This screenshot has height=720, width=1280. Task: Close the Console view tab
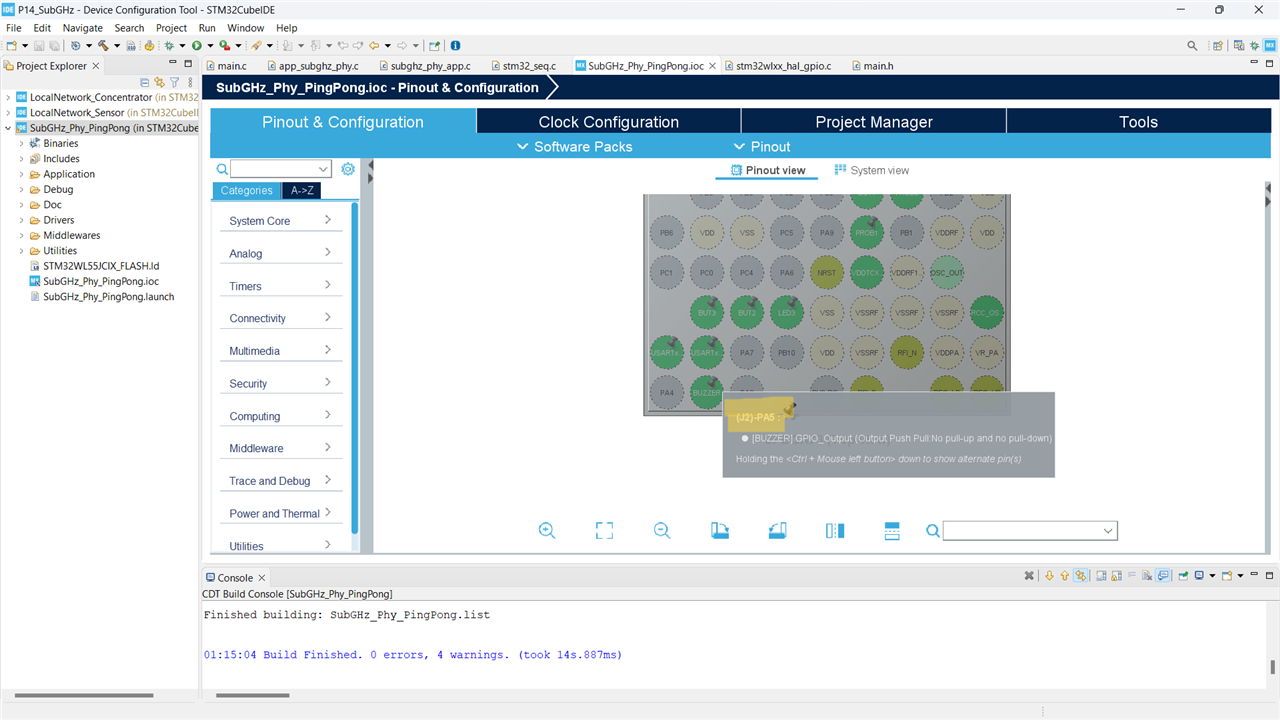[x=262, y=578]
